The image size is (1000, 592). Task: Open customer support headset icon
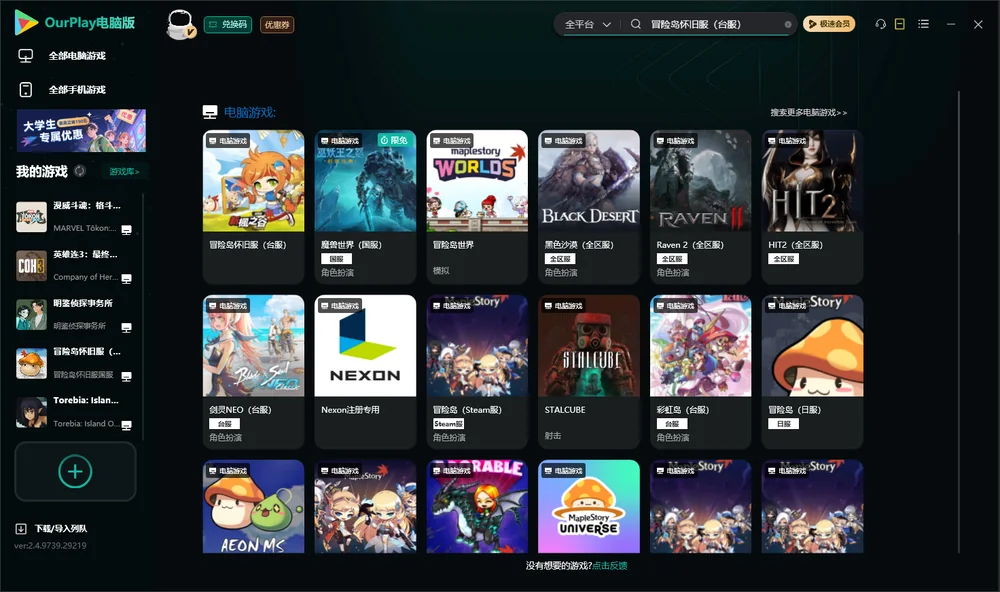point(881,24)
